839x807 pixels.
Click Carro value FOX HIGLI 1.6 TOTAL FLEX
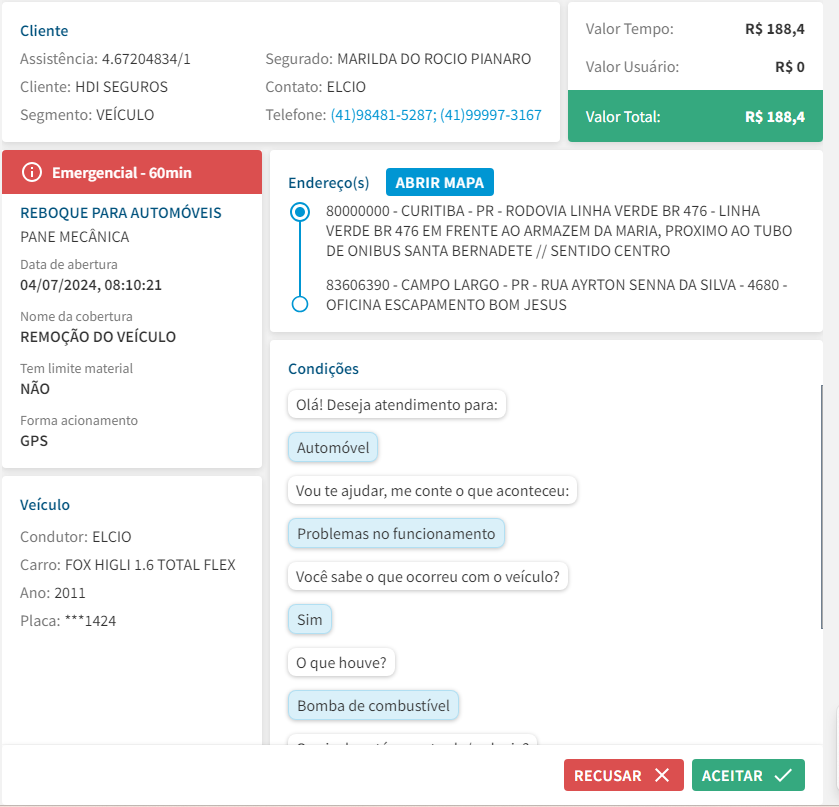click(150, 565)
